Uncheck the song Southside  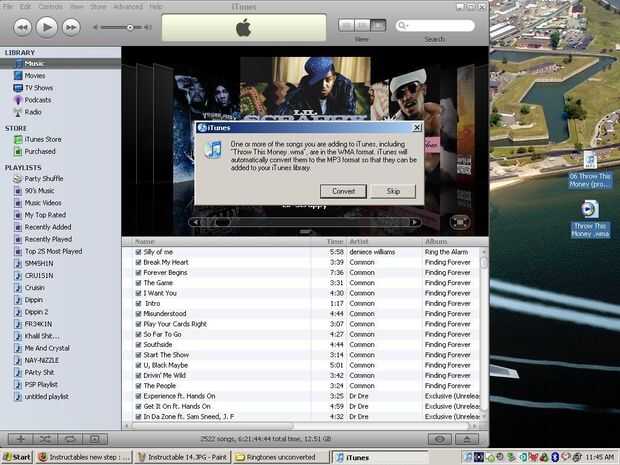[138, 344]
